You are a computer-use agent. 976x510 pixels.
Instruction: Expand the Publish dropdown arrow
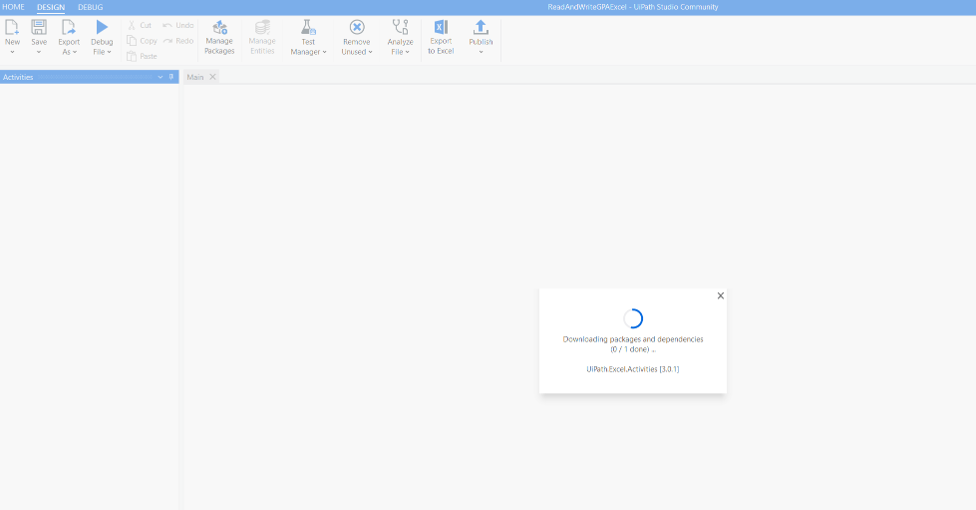pyautogui.click(x=481, y=52)
